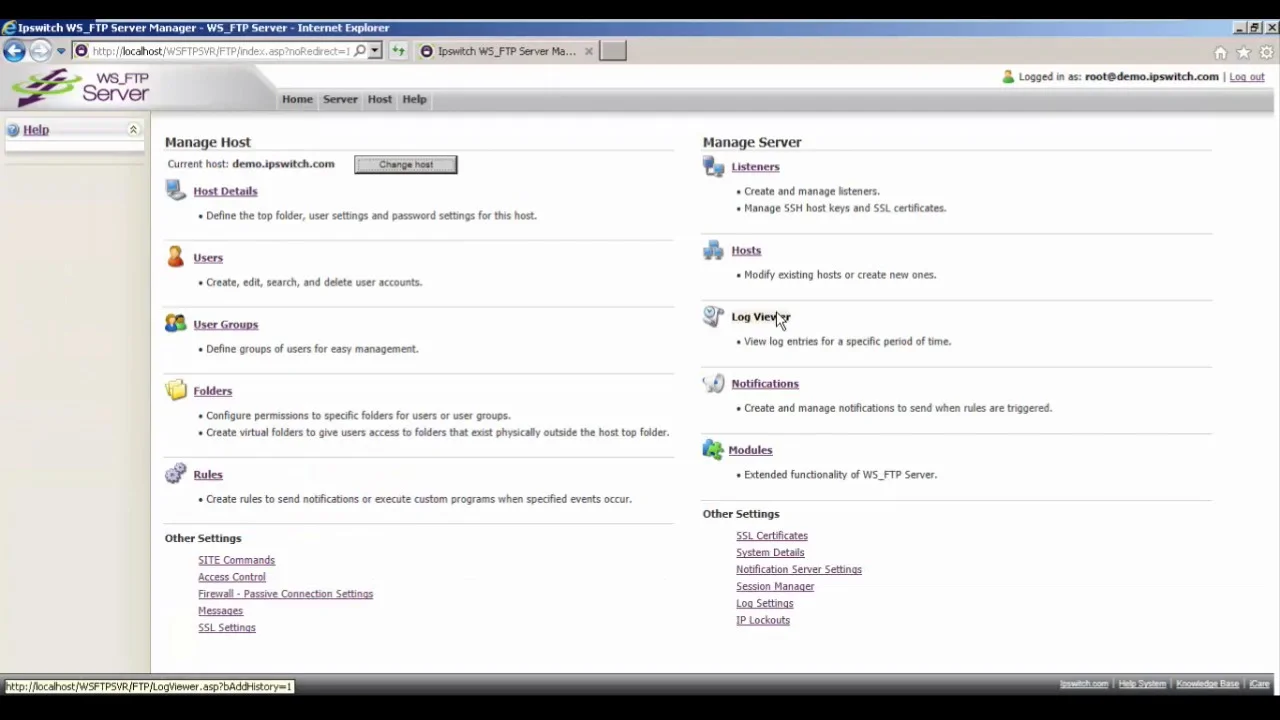Click the Change host button

click(405, 164)
